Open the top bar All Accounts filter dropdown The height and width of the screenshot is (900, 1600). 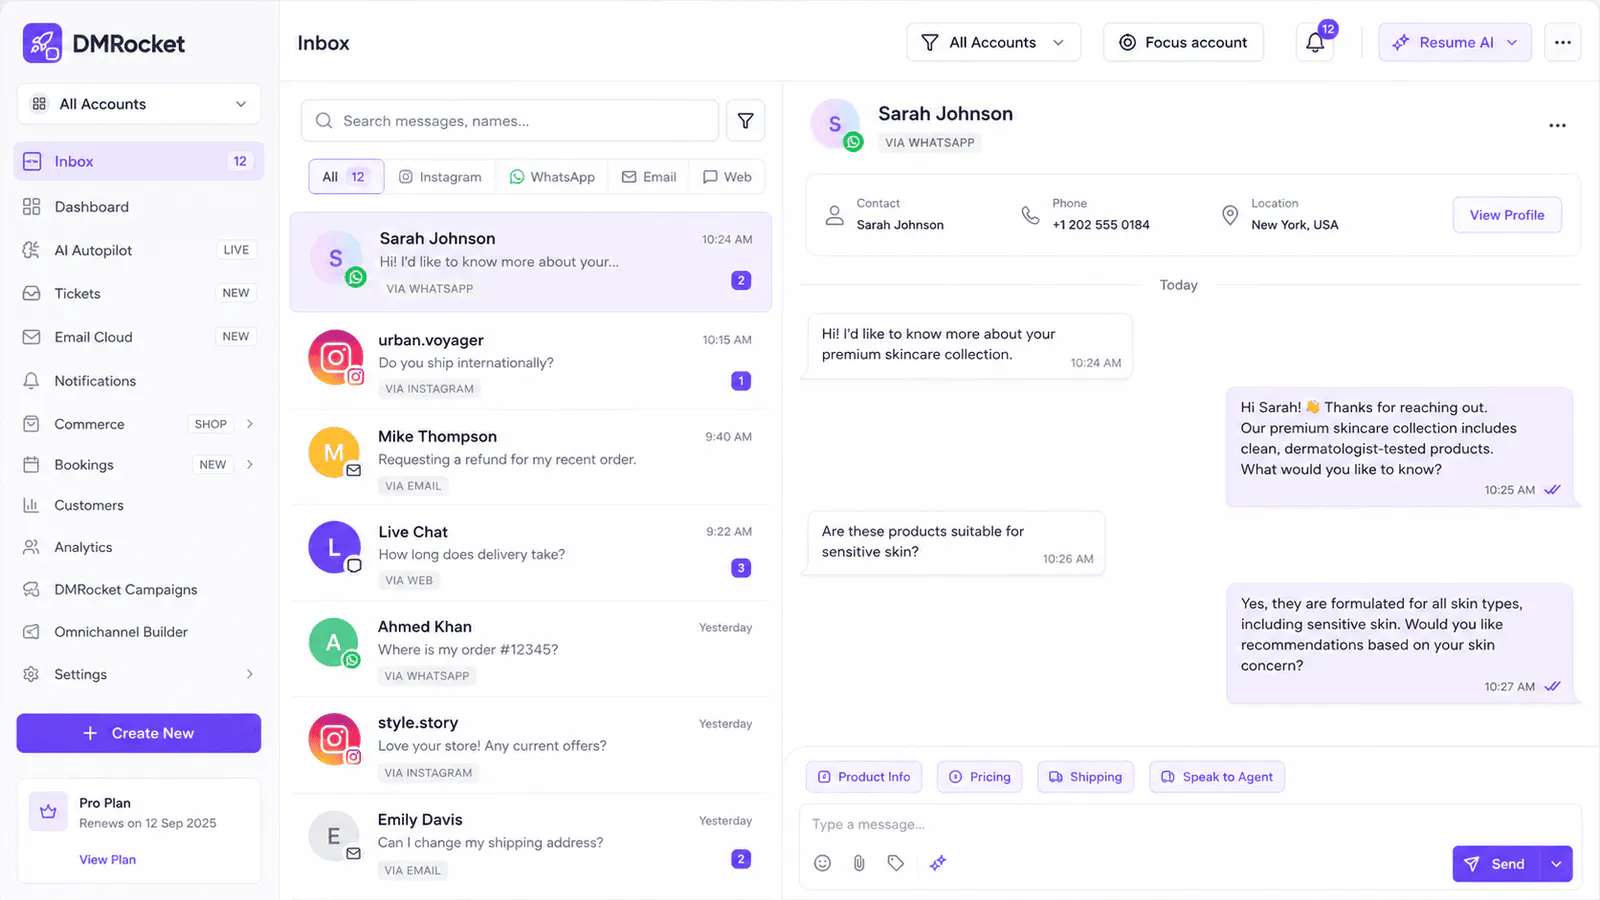[x=993, y=42]
